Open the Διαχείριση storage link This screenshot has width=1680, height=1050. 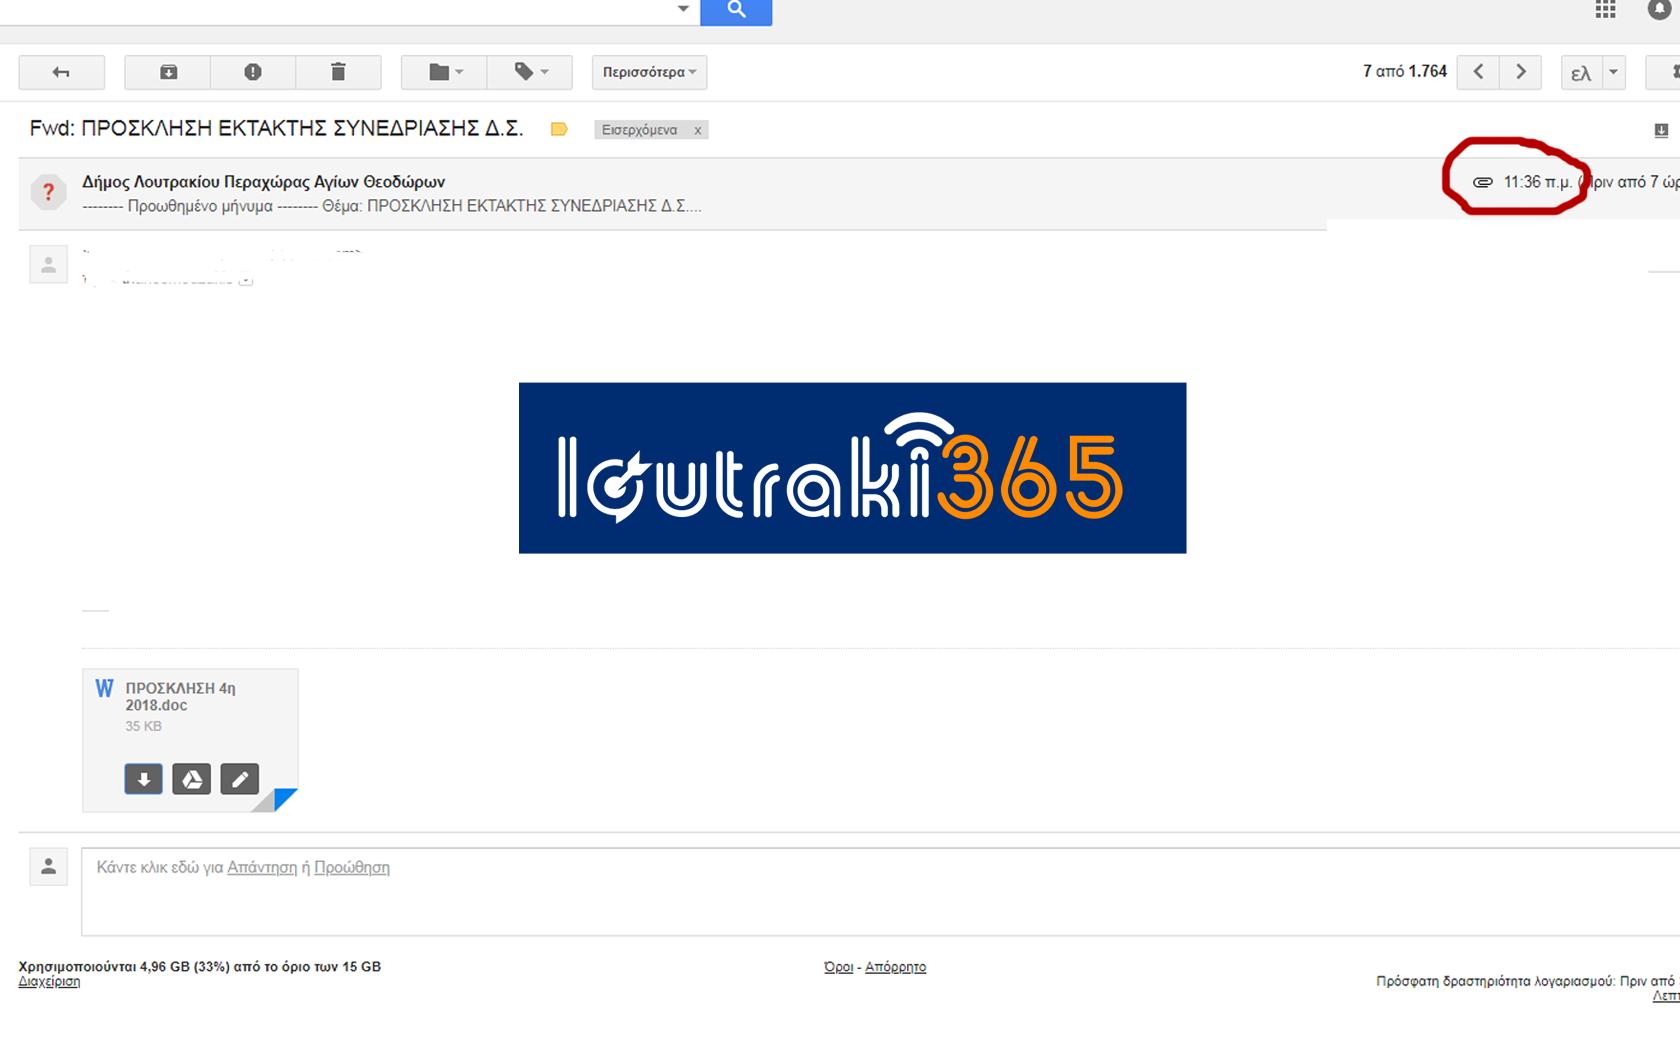(49, 982)
